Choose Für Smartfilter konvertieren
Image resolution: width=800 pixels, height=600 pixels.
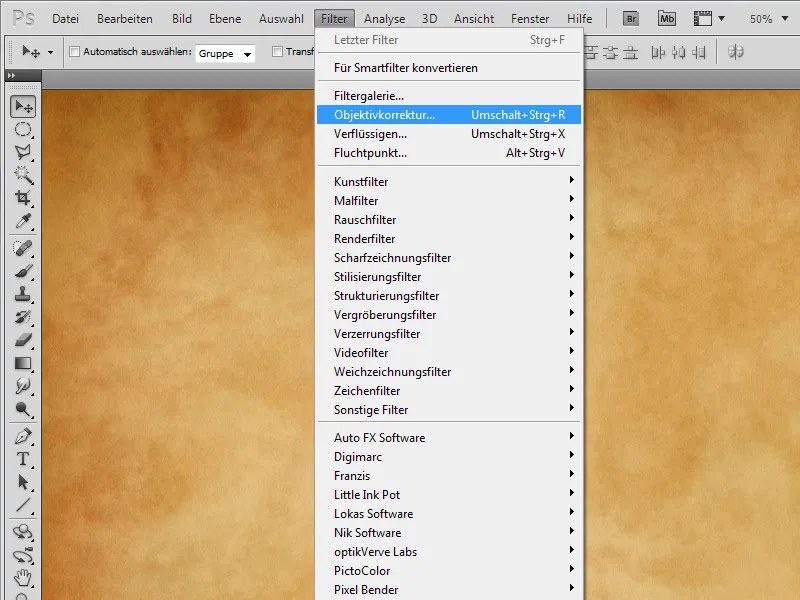[448, 68]
